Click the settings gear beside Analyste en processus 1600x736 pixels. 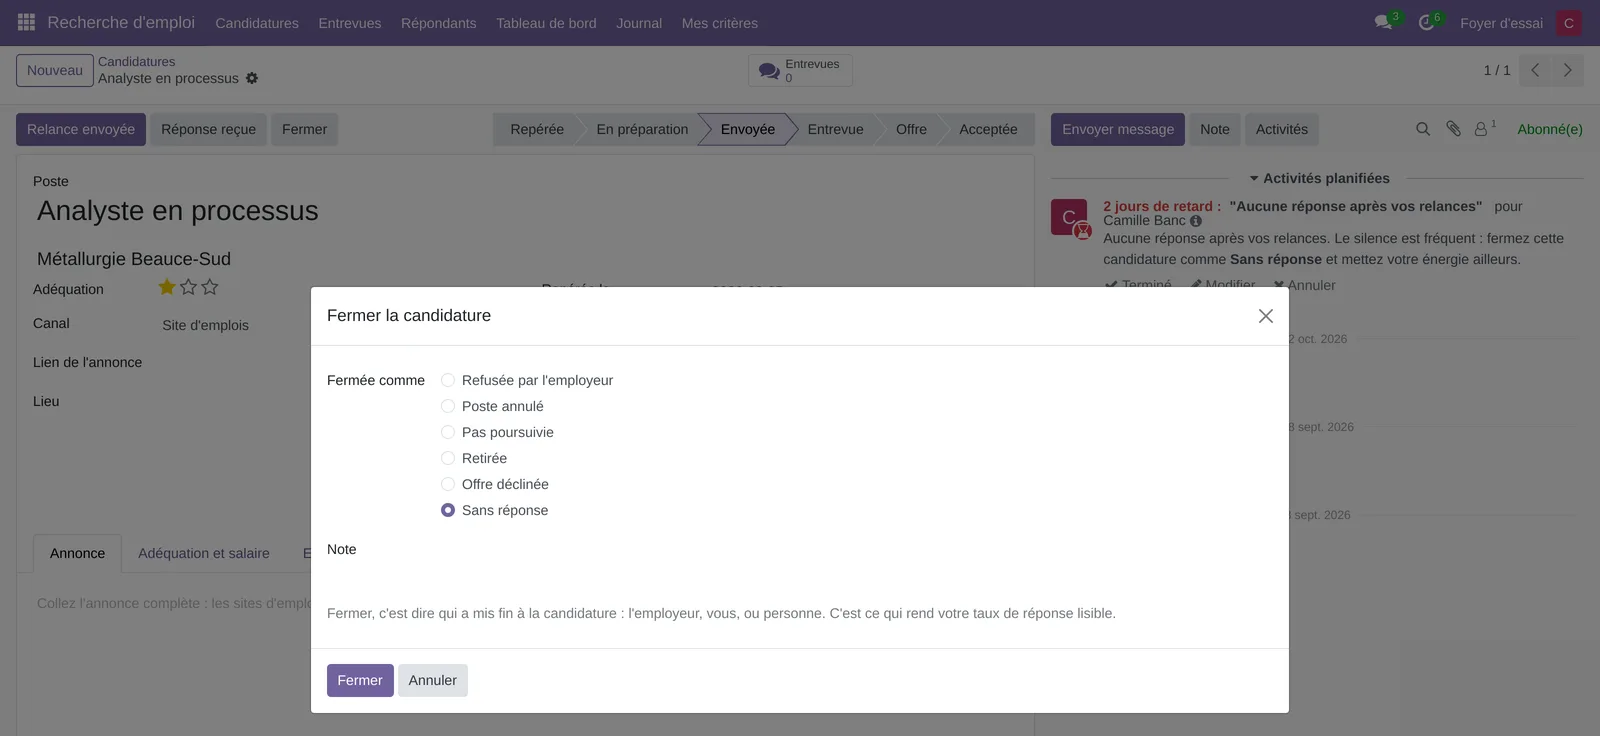(252, 78)
